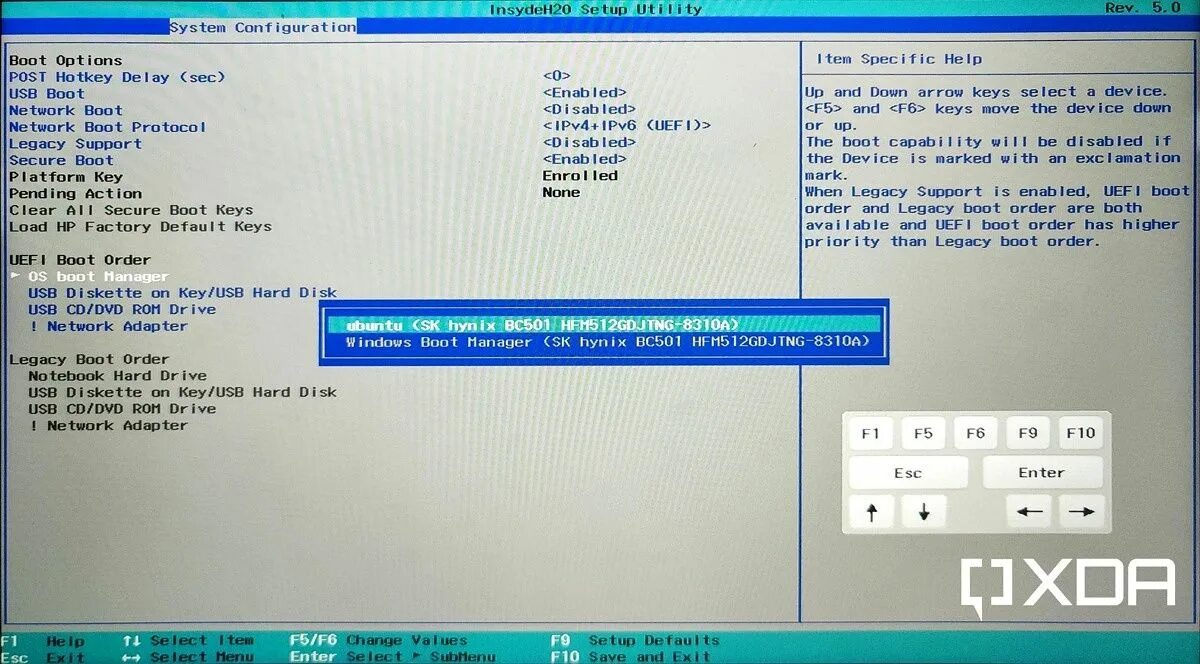Disable the USB Boot option
The image size is (1200, 664).
coord(45,93)
